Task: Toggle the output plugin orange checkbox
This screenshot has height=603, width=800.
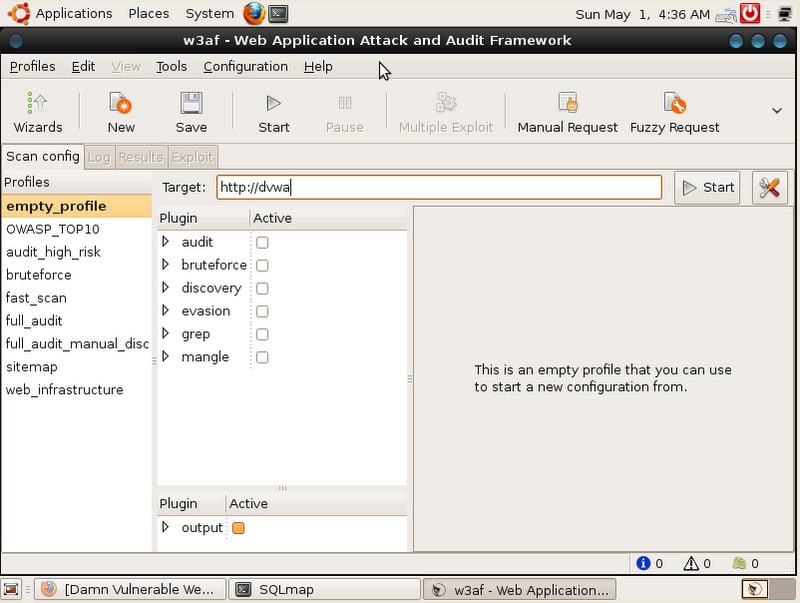Action: (x=239, y=528)
